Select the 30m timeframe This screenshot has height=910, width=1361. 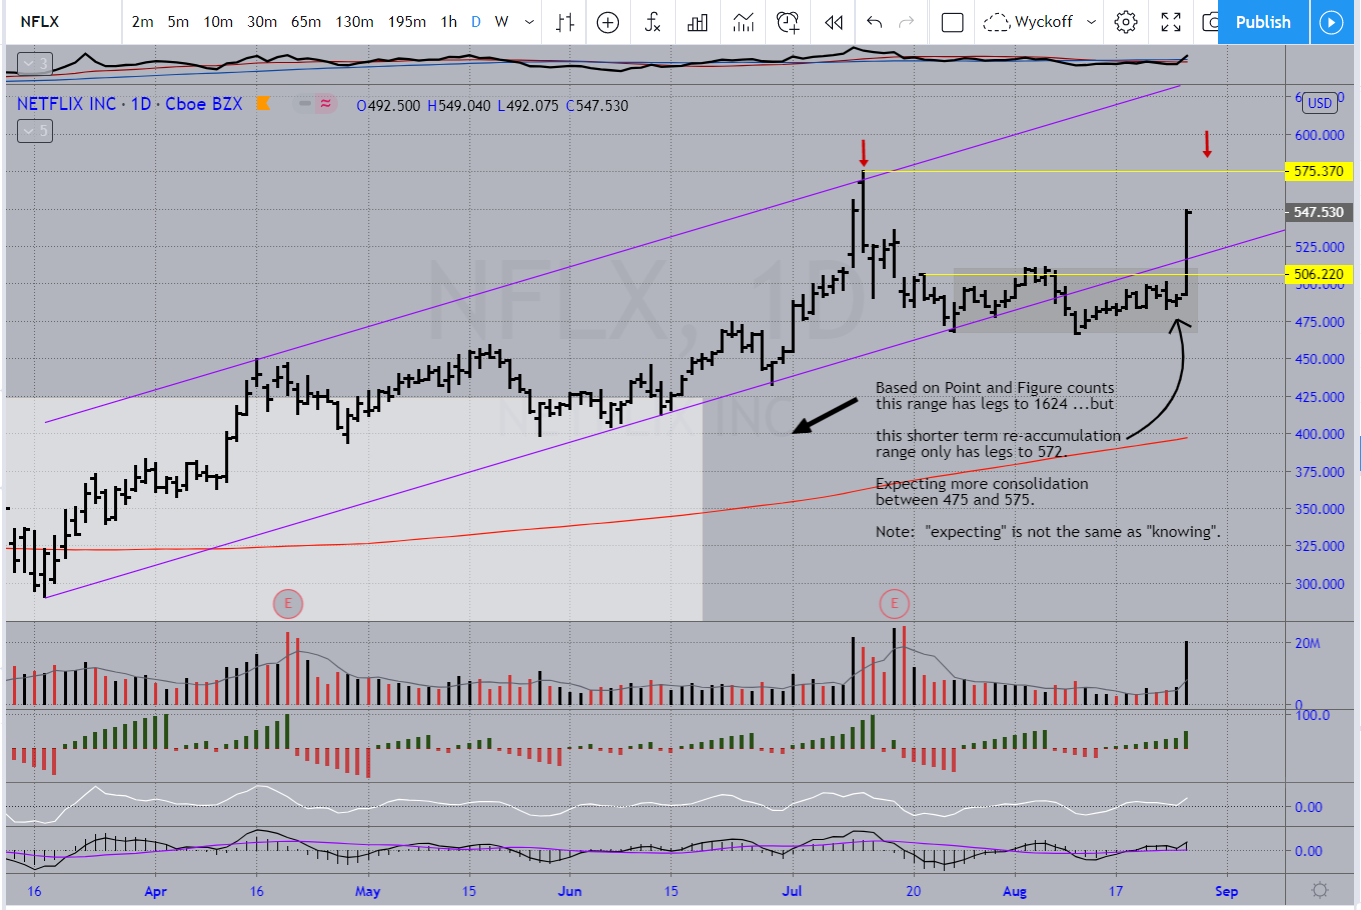(x=262, y=22)
